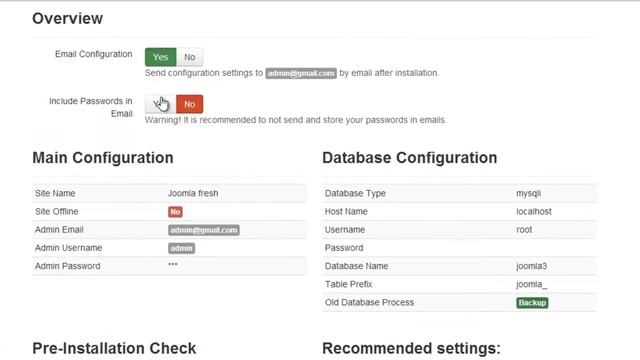Screen dimensions: 640x360
Task: Click the Password label in Database Configuration
Action: coord(344,248)
